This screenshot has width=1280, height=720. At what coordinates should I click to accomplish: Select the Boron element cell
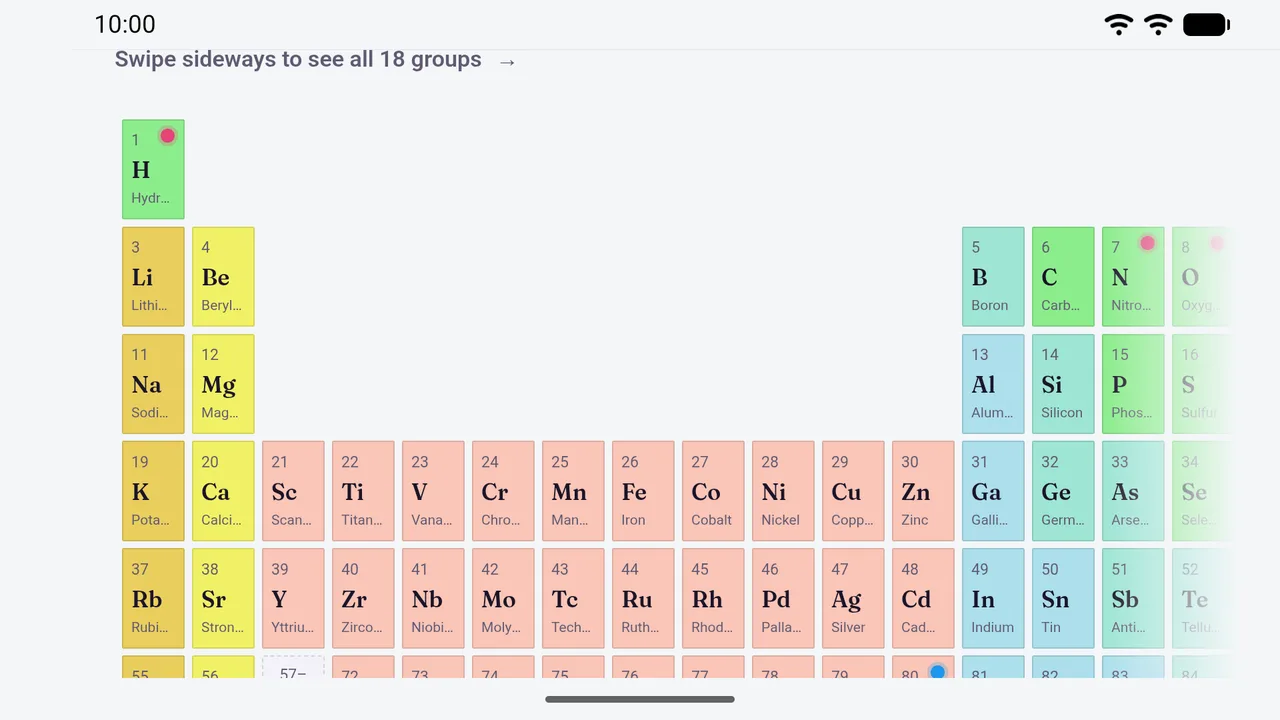993,277
